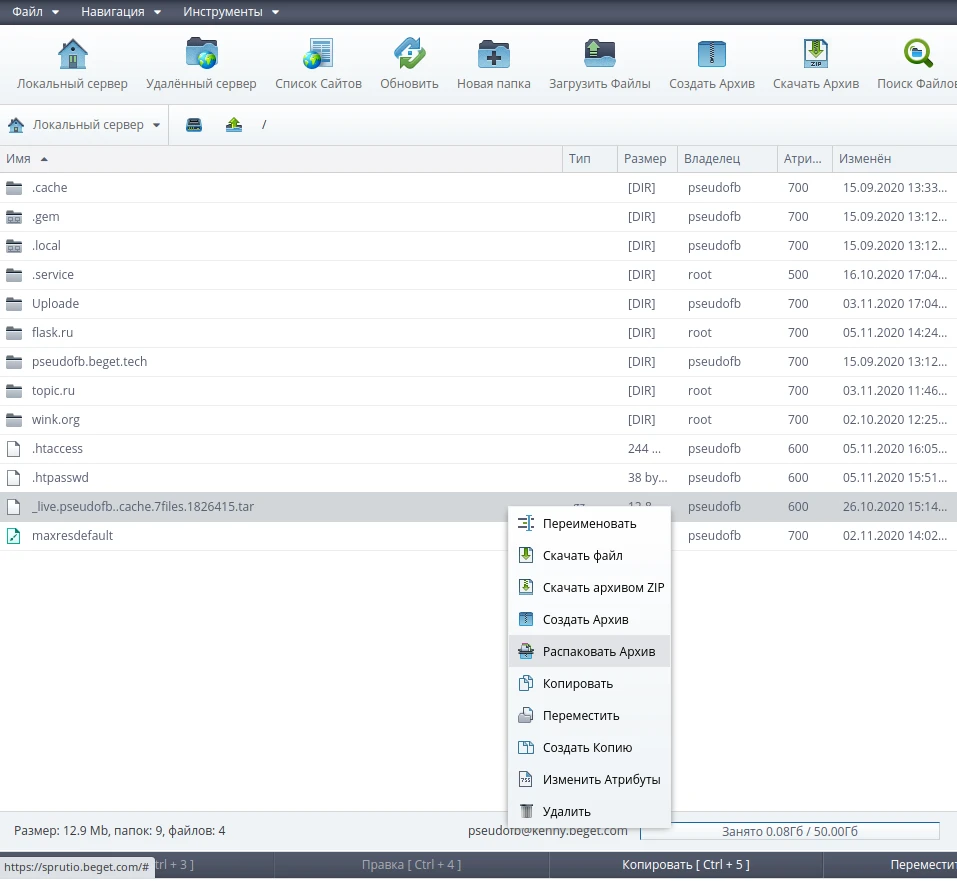The height and width of the screenshot is (881, 957).
Task: Open the Локальный сервер path dropdown
Action: click(84, 125)
